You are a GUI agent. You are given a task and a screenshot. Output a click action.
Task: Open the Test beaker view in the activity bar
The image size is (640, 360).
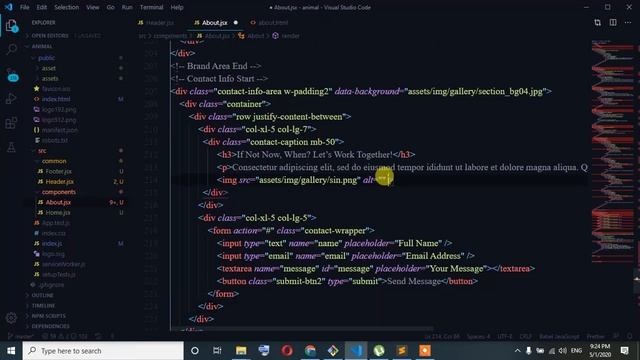coord(11,147)
